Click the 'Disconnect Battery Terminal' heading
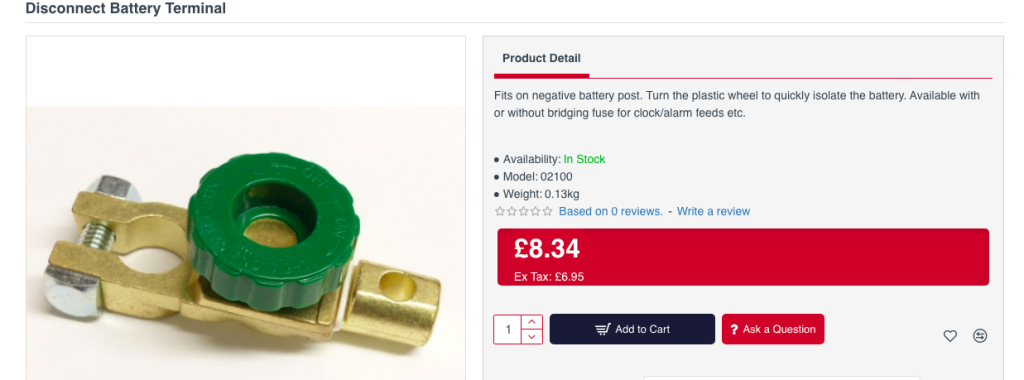This screenshot has height=380, width=1024. (x=125, y=8)
